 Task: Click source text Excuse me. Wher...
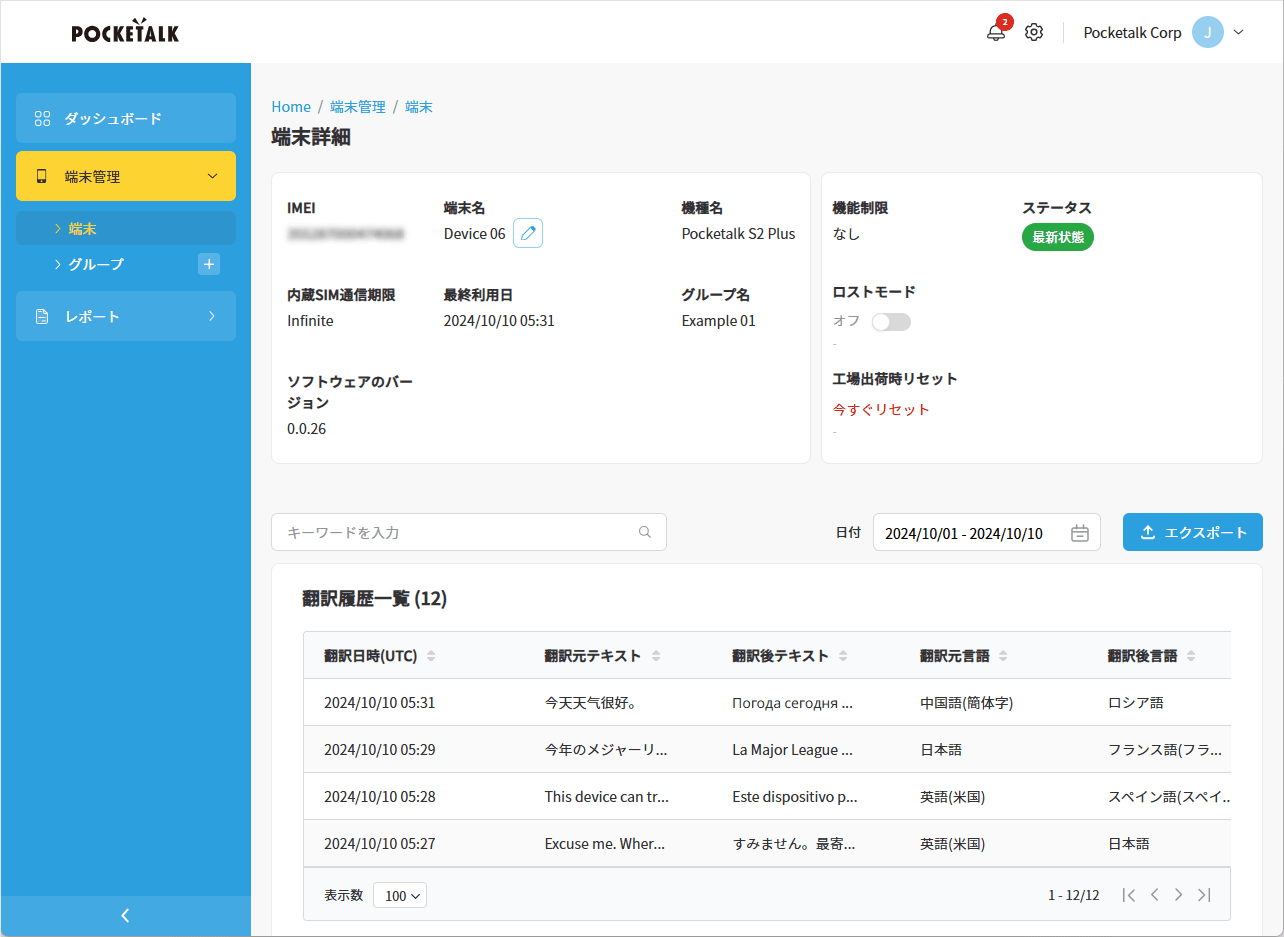coord(605,844)
